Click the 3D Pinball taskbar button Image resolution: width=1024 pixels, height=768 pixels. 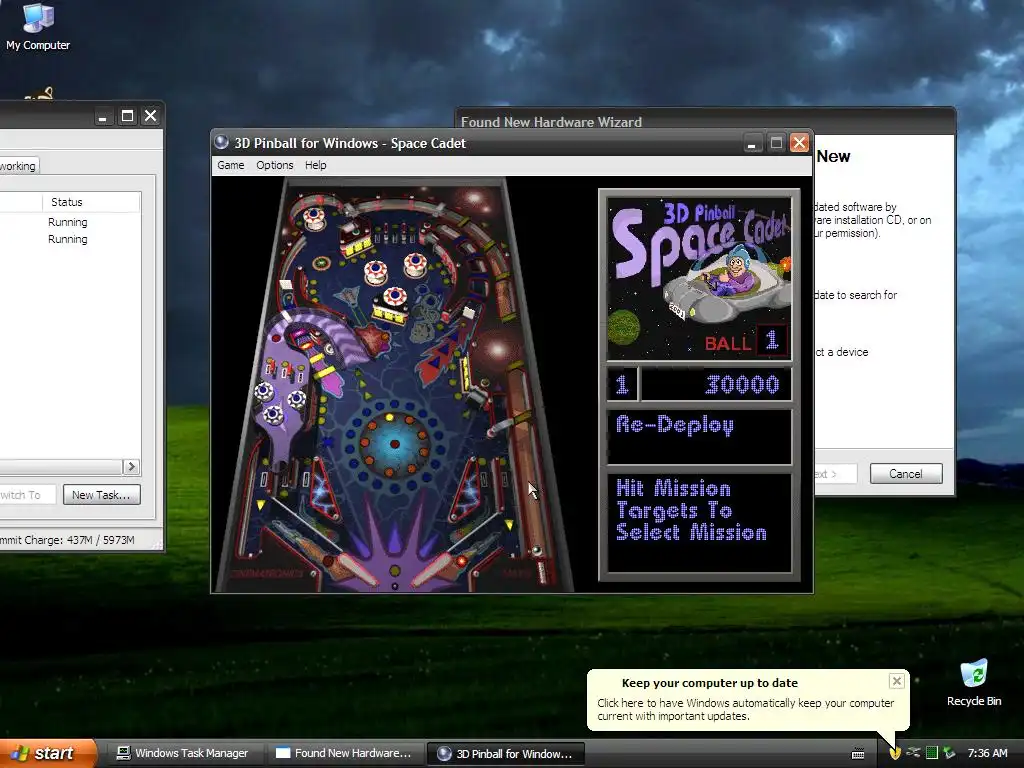click(x=505, y=754)
